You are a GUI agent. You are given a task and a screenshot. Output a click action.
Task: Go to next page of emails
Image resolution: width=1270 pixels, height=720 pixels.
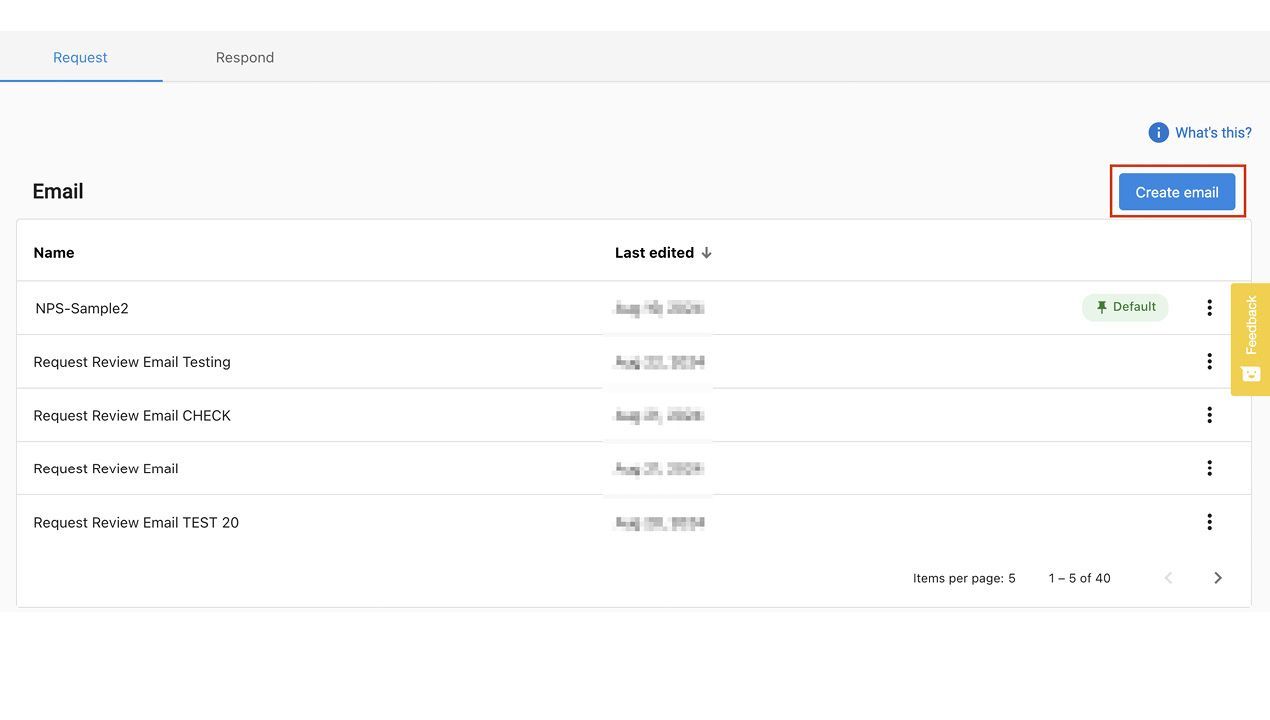tap(1217, 578)
